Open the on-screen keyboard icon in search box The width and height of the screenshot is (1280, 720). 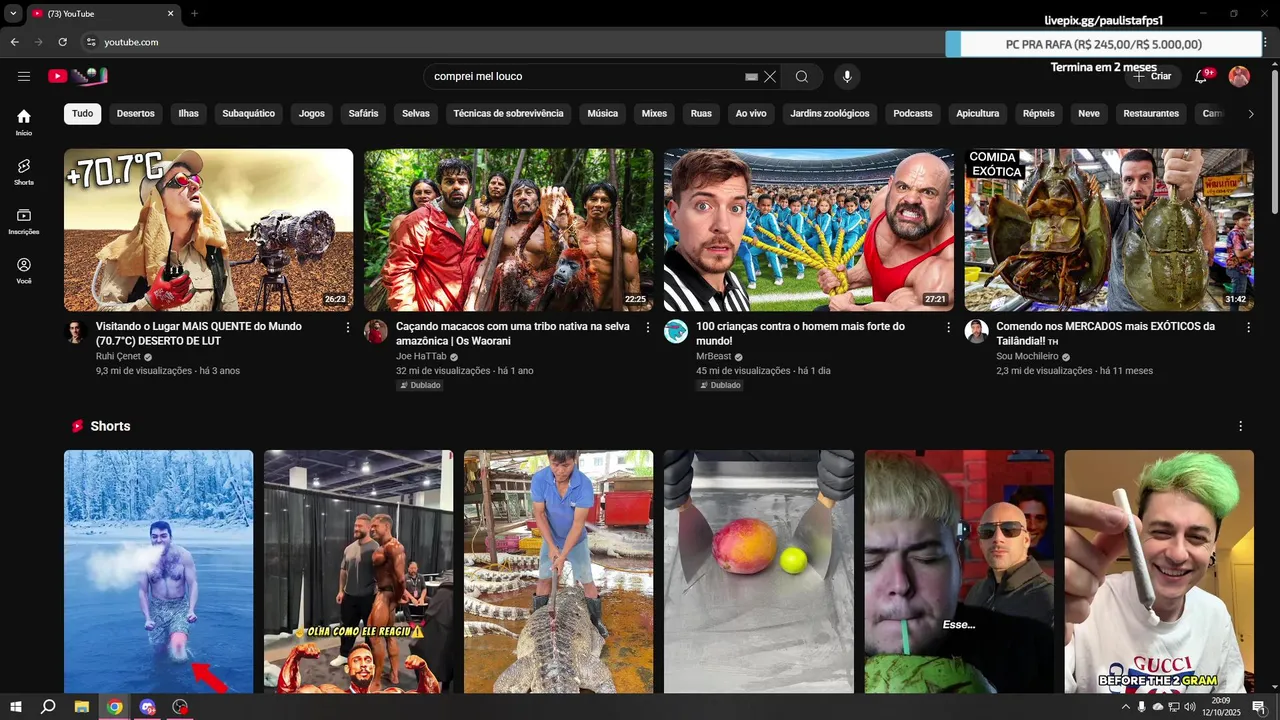752,76
